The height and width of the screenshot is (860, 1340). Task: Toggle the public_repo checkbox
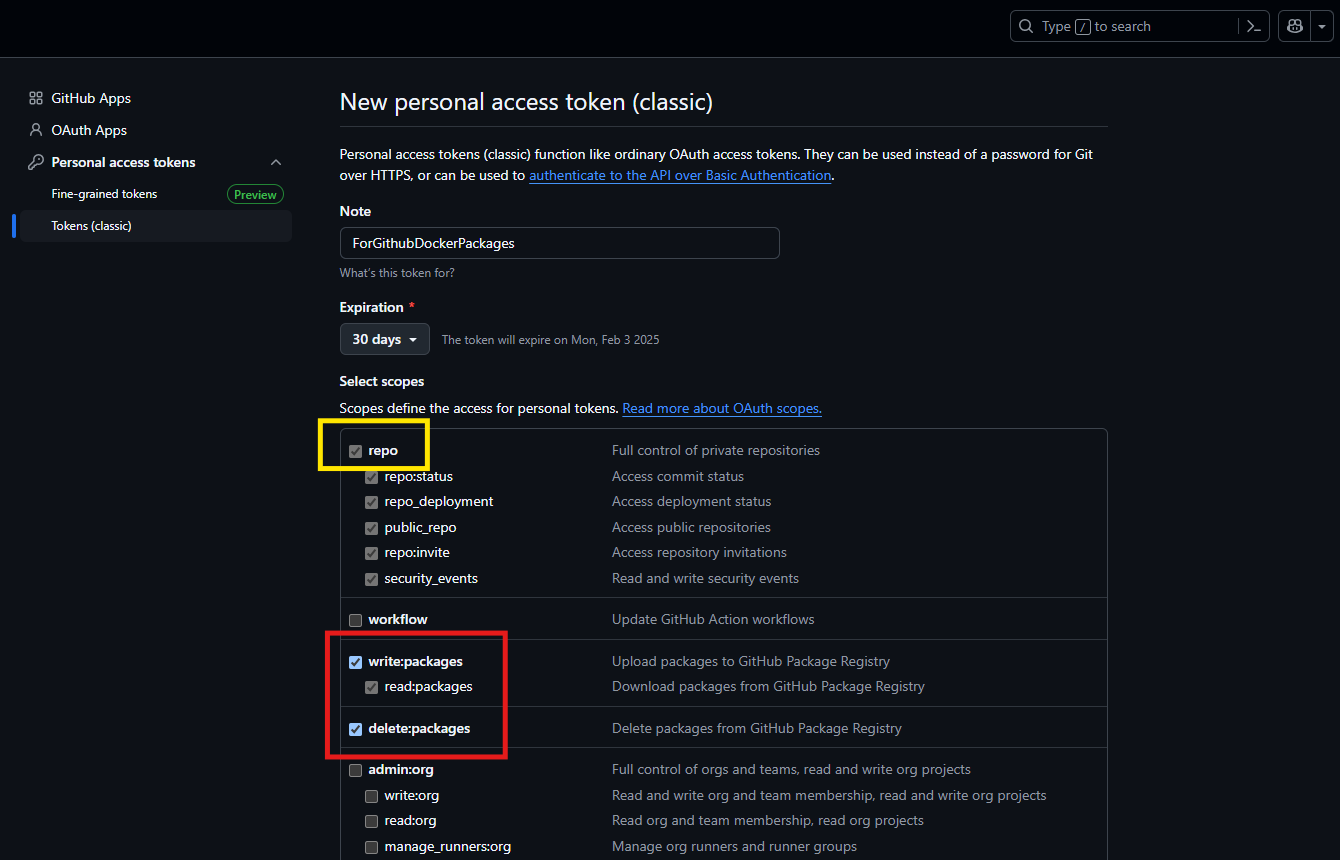371,528
